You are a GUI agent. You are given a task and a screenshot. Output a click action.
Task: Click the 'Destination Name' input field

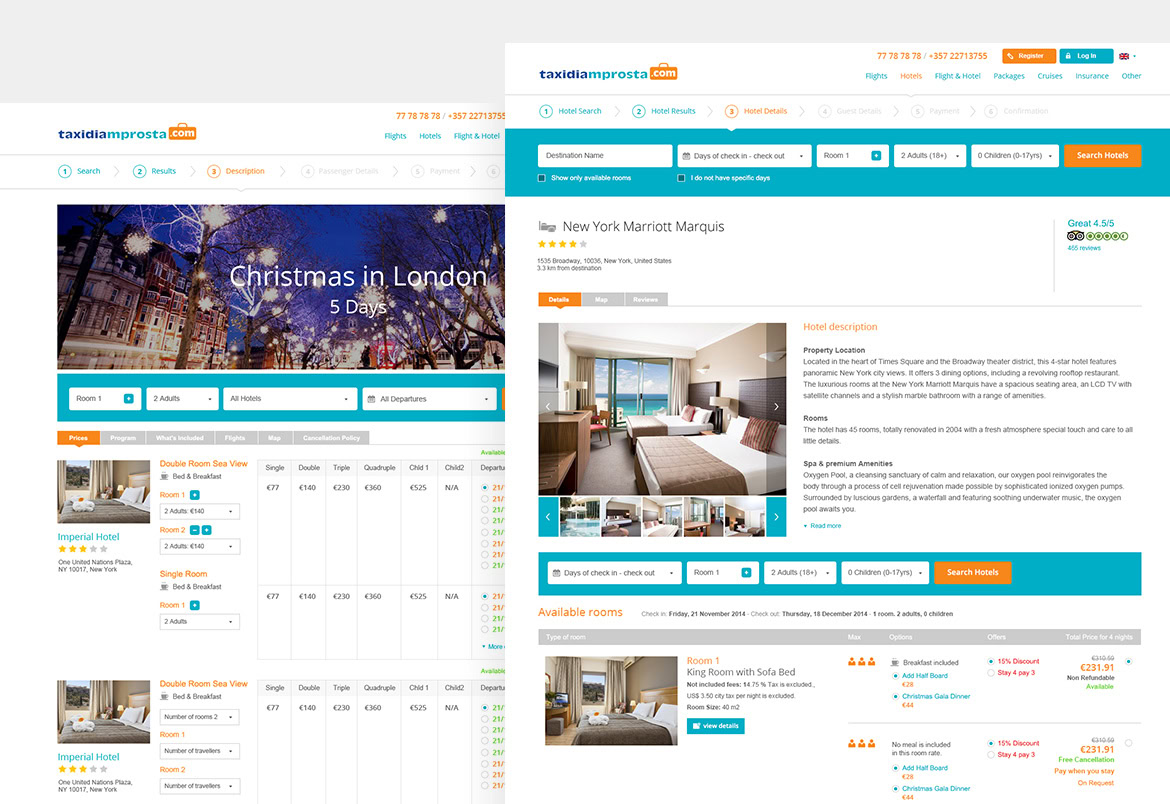[x=605, y=155]
